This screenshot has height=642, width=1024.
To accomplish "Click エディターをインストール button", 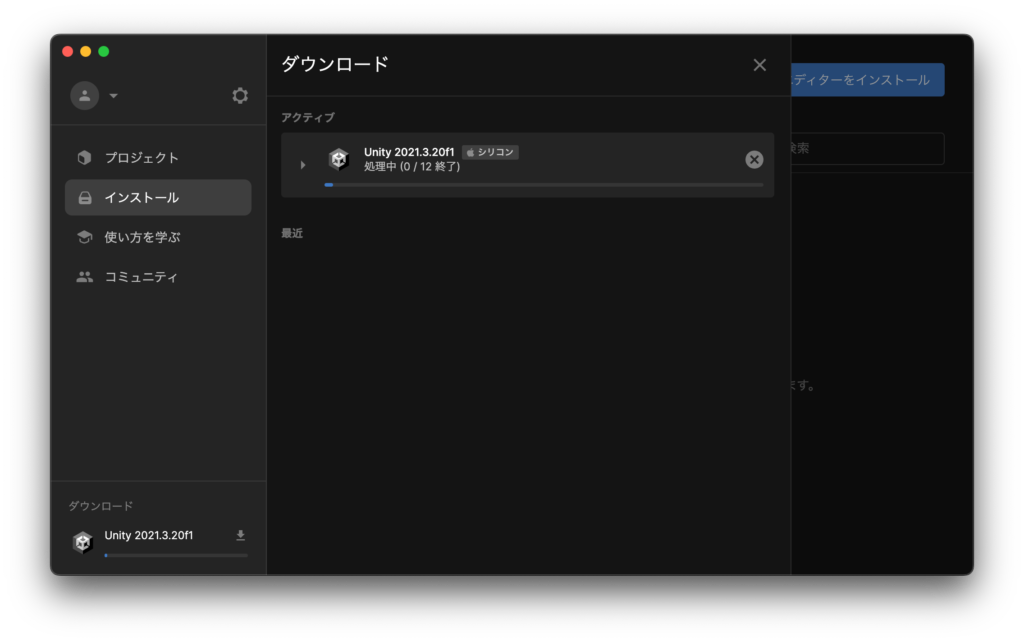I will coord(867,80).
